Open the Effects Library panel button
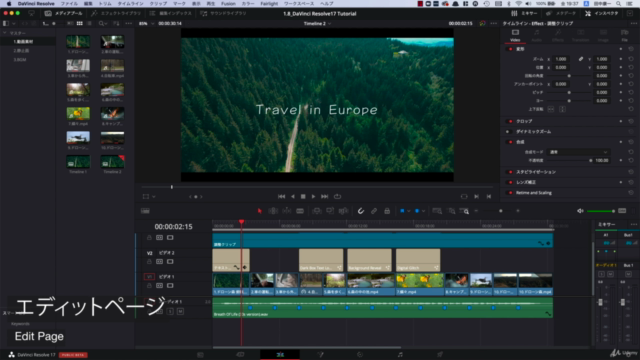 coord(116,13)
